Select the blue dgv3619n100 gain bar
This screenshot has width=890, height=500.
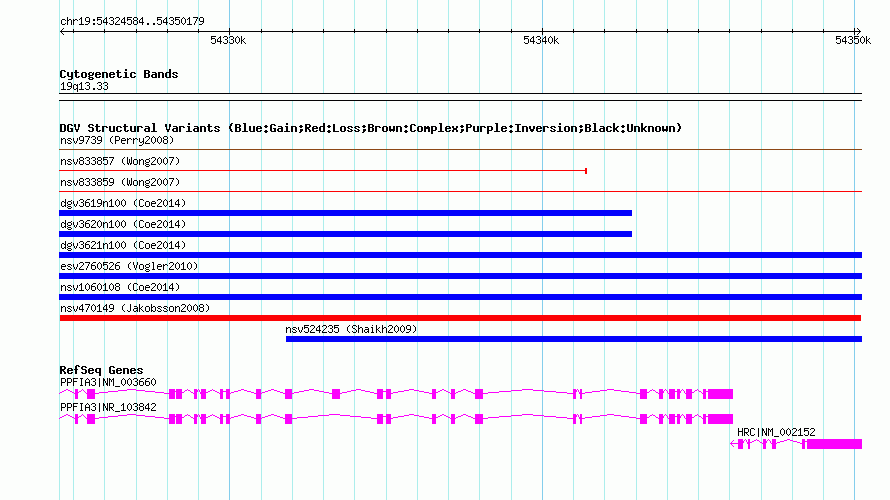346,213
